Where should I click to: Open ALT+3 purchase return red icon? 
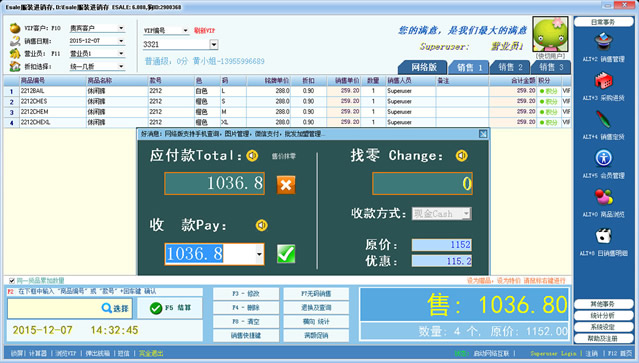(x=603, y=81)
